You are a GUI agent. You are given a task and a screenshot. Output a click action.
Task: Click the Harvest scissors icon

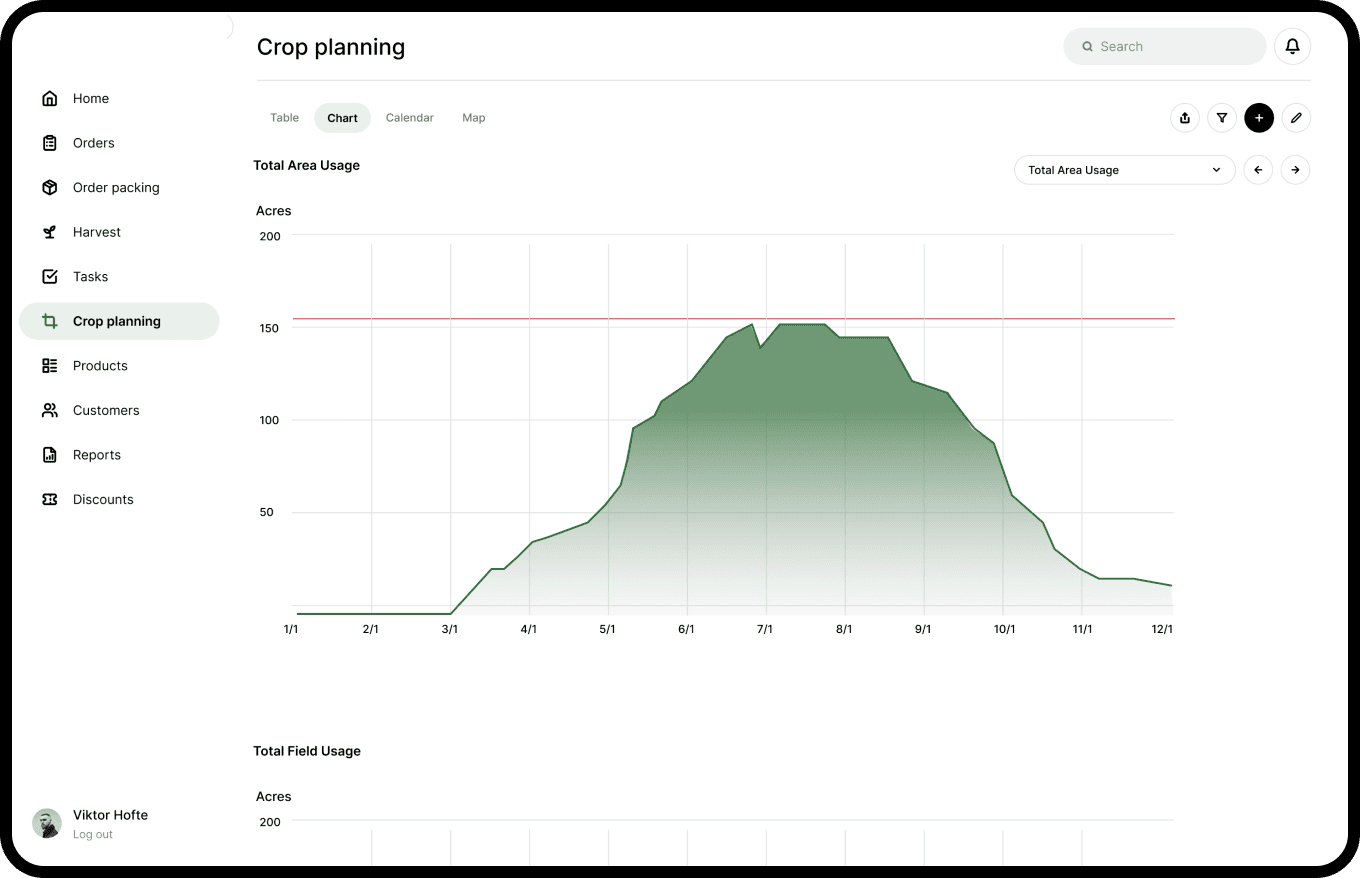[x=50, y=231]
